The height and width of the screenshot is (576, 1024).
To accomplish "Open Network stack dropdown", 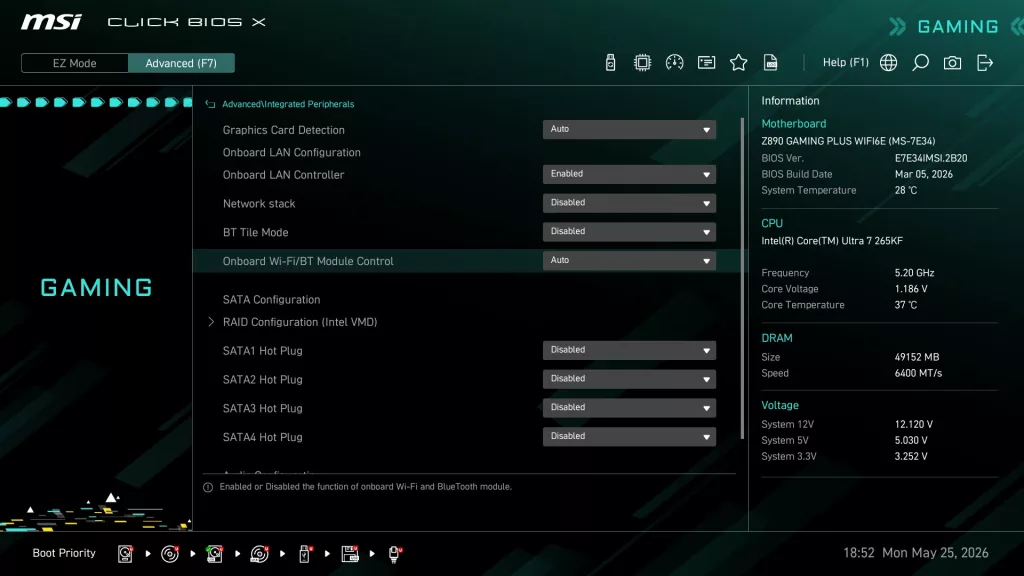I will pos(629,203).
